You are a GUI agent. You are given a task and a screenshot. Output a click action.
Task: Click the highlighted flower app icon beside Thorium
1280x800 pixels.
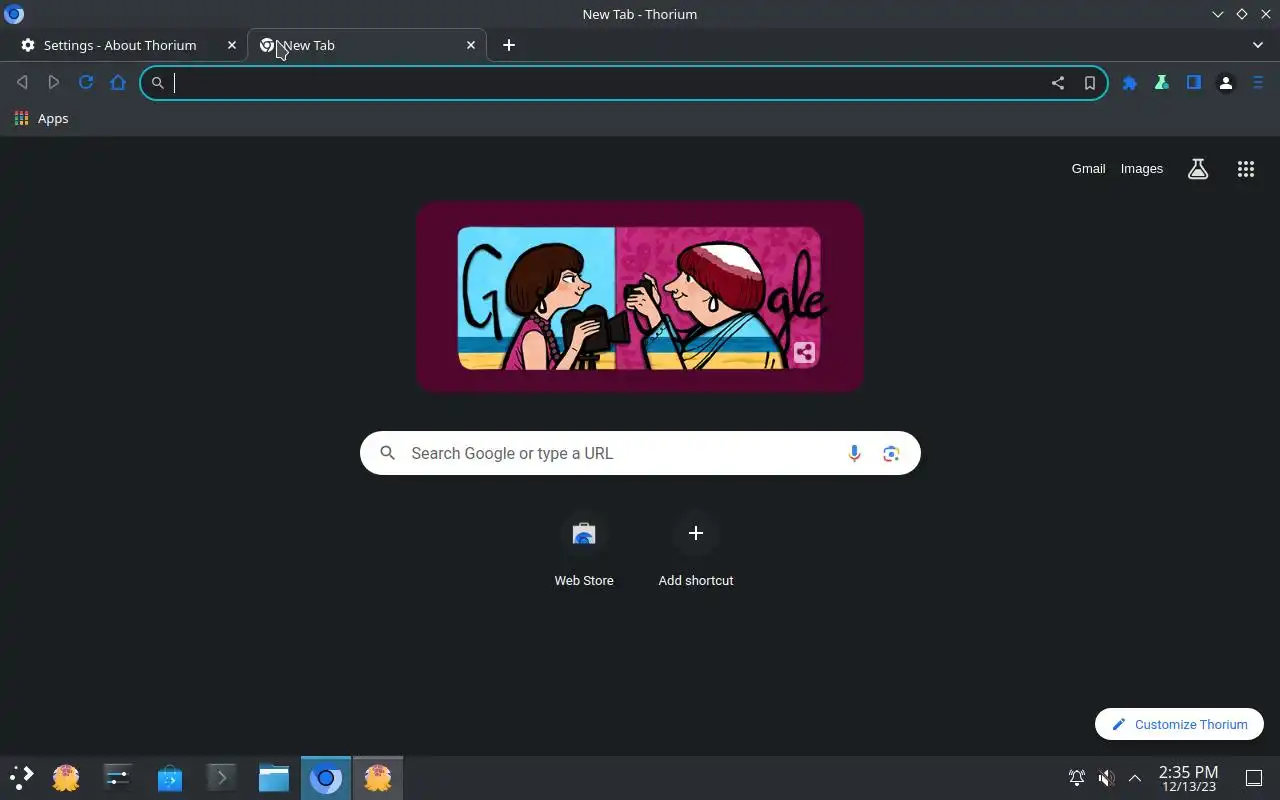[378, 777]
